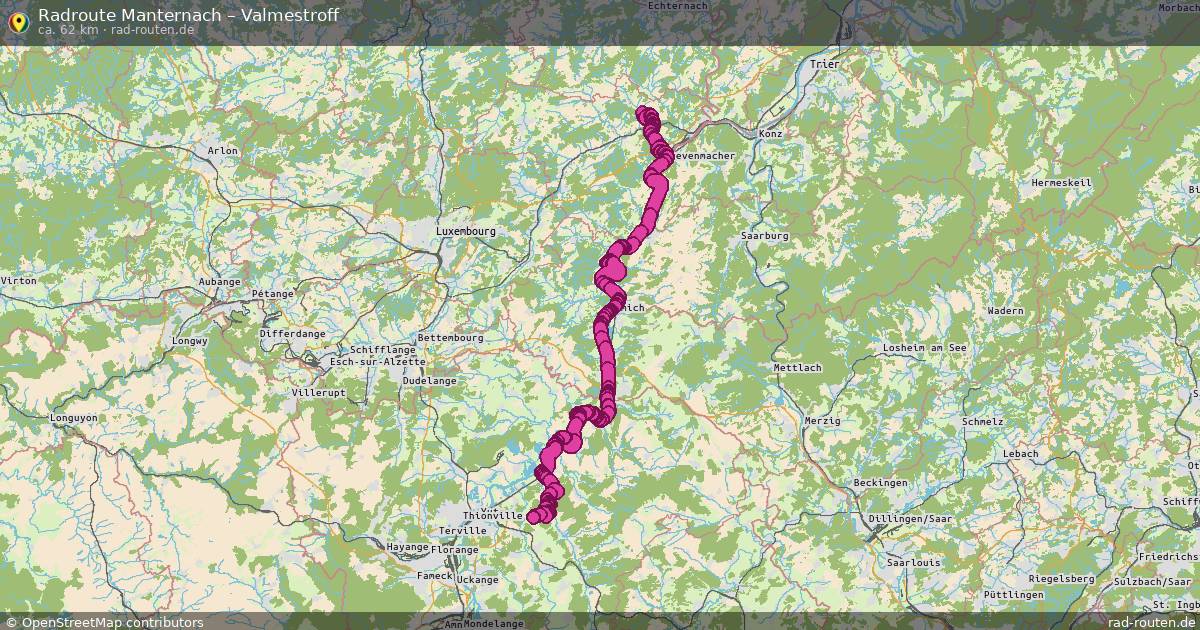The image size is (1200, 630).
Task: Click the route start marker near Manternach
Action: [644, 114]
